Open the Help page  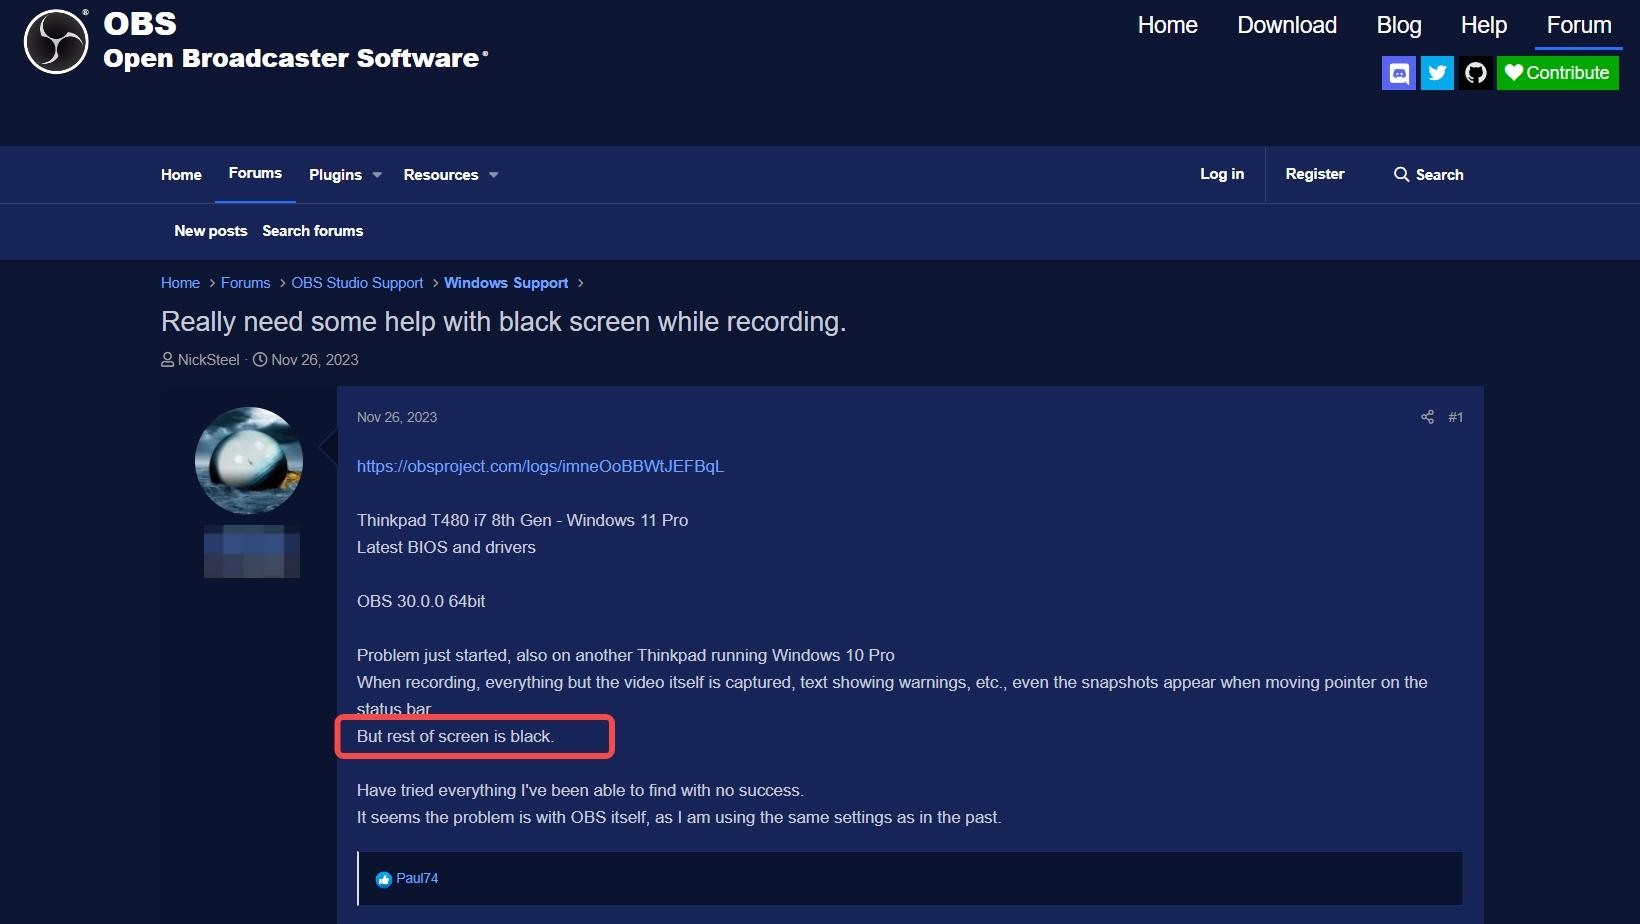tap(1484, 25)
